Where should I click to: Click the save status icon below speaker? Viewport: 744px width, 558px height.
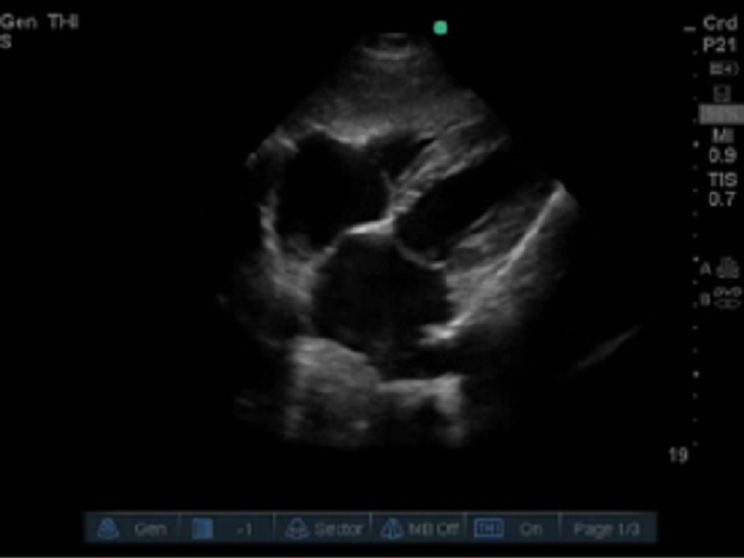pyautogui.click(x=721, y=93)
